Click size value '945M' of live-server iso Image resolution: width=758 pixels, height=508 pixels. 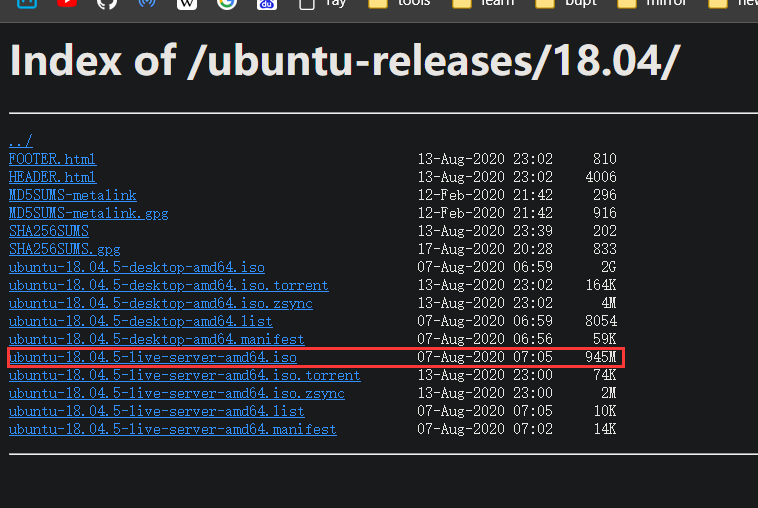[601, 357]
